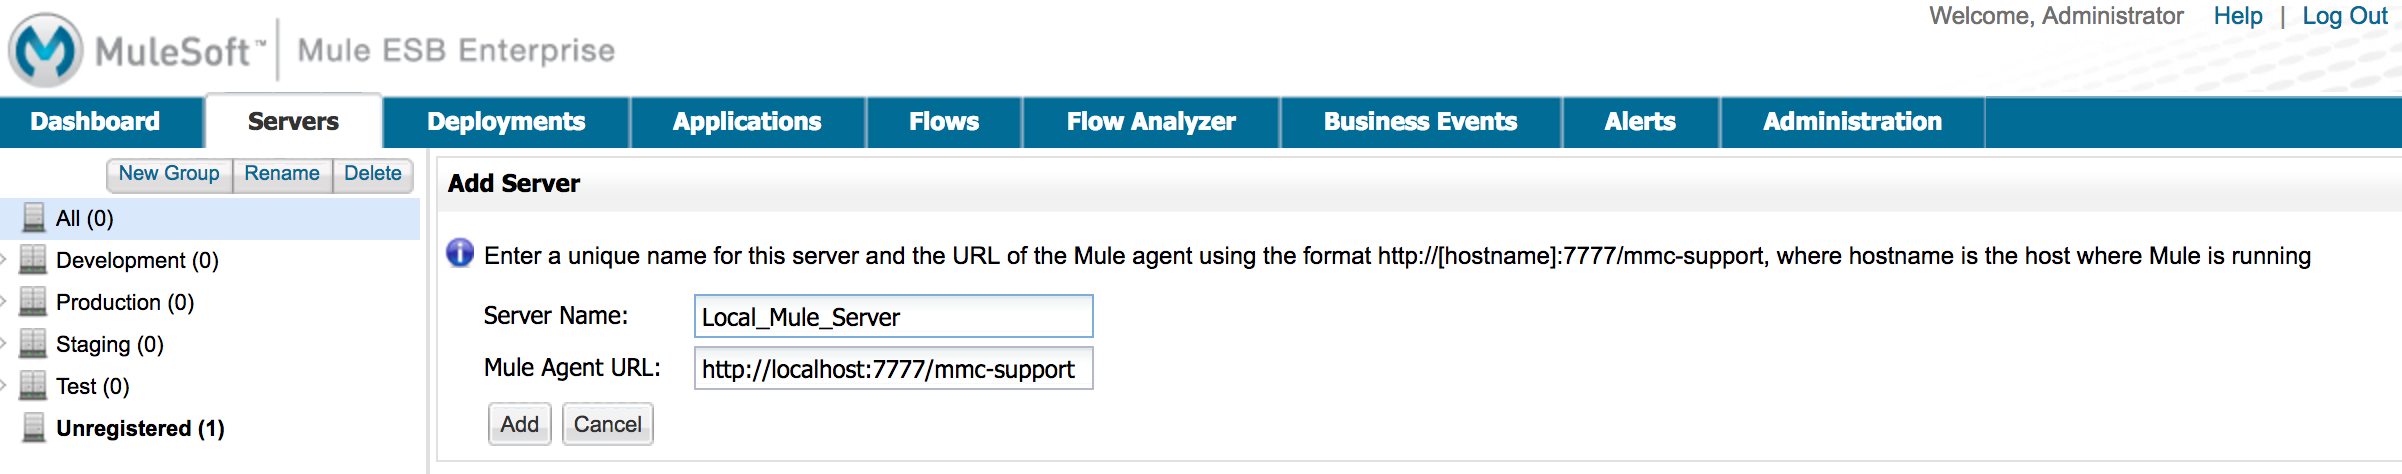Focus the Server Name input field
Screen dimensions: 2402x474
pos(893,317)
